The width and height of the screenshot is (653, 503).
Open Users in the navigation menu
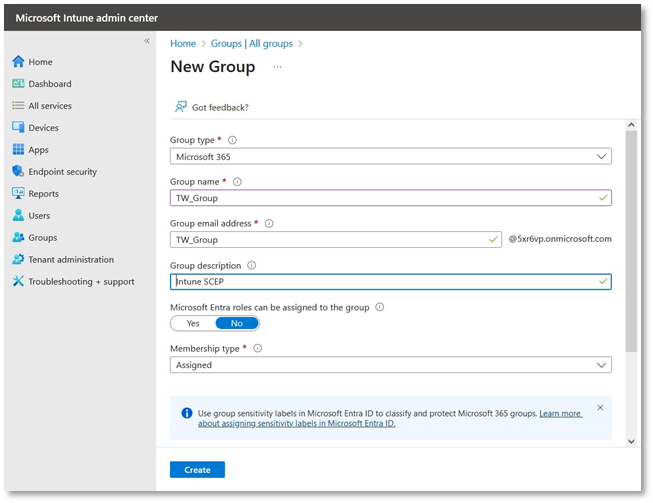coord(39,216)
